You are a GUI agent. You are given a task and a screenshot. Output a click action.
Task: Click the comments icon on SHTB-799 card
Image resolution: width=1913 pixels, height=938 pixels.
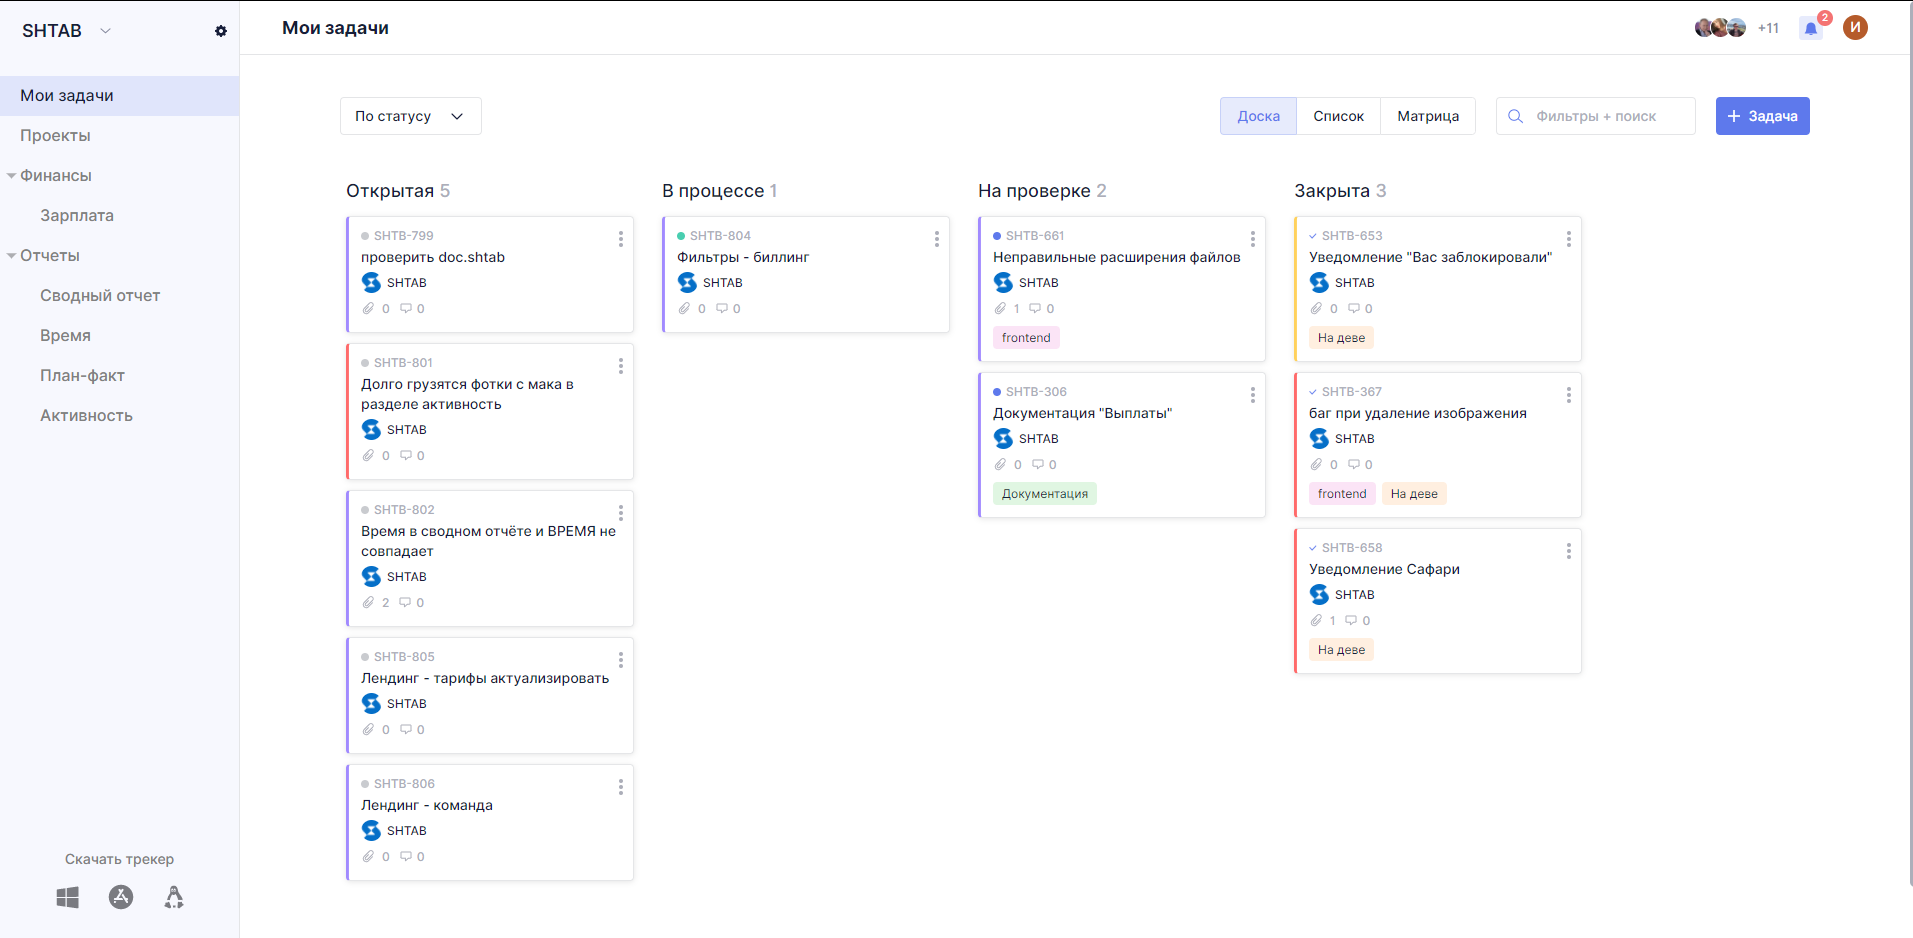click(406, 308)
